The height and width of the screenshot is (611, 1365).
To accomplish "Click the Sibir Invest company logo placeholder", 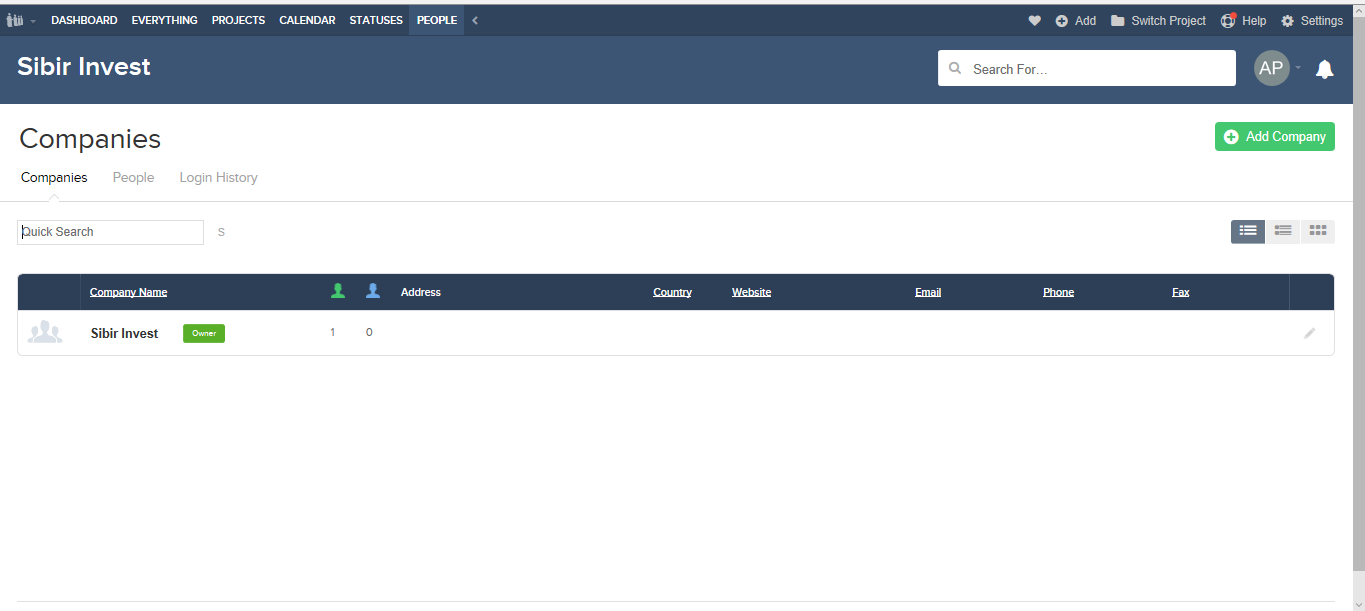I will (x=45, y=333).
